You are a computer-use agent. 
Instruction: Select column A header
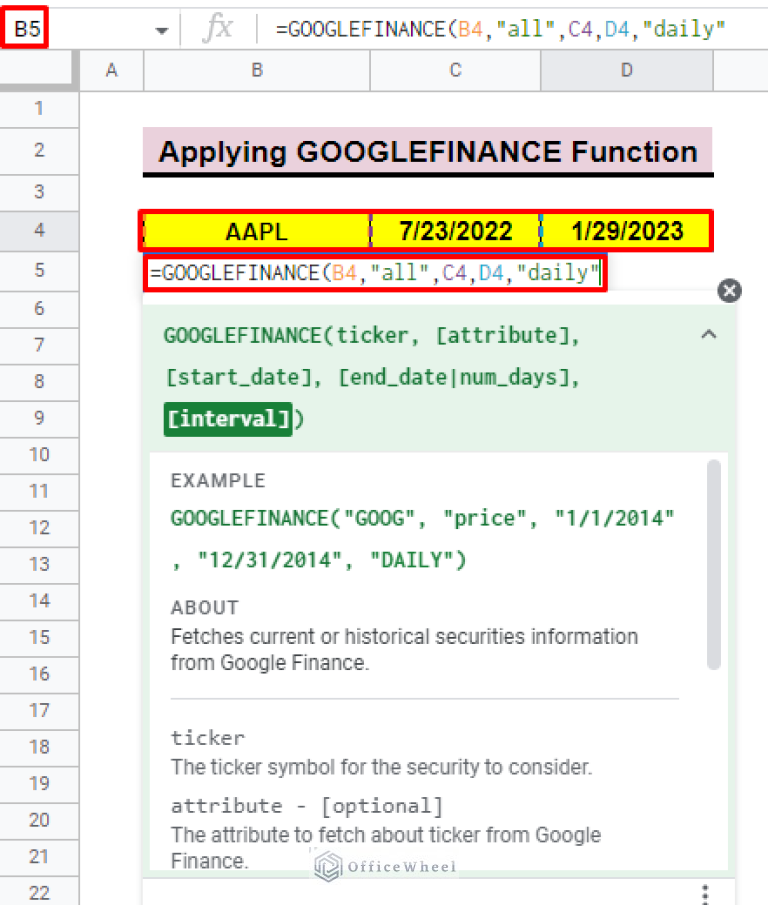[111, 70]
